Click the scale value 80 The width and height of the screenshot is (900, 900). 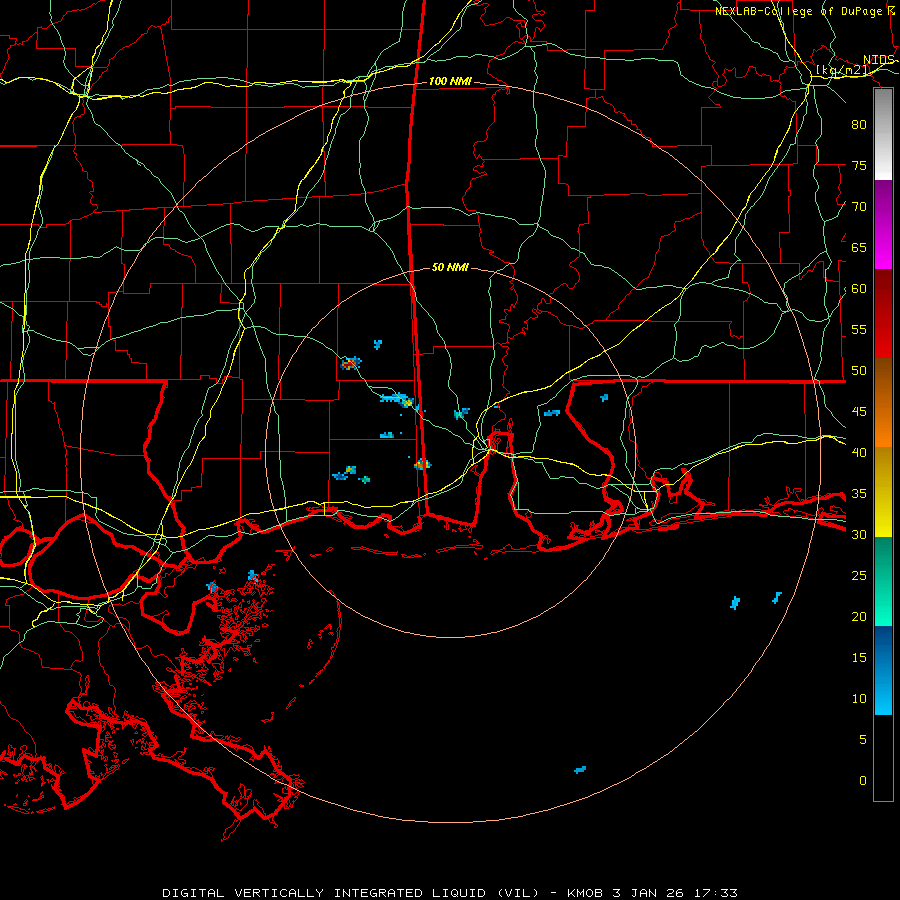point(859,125)
